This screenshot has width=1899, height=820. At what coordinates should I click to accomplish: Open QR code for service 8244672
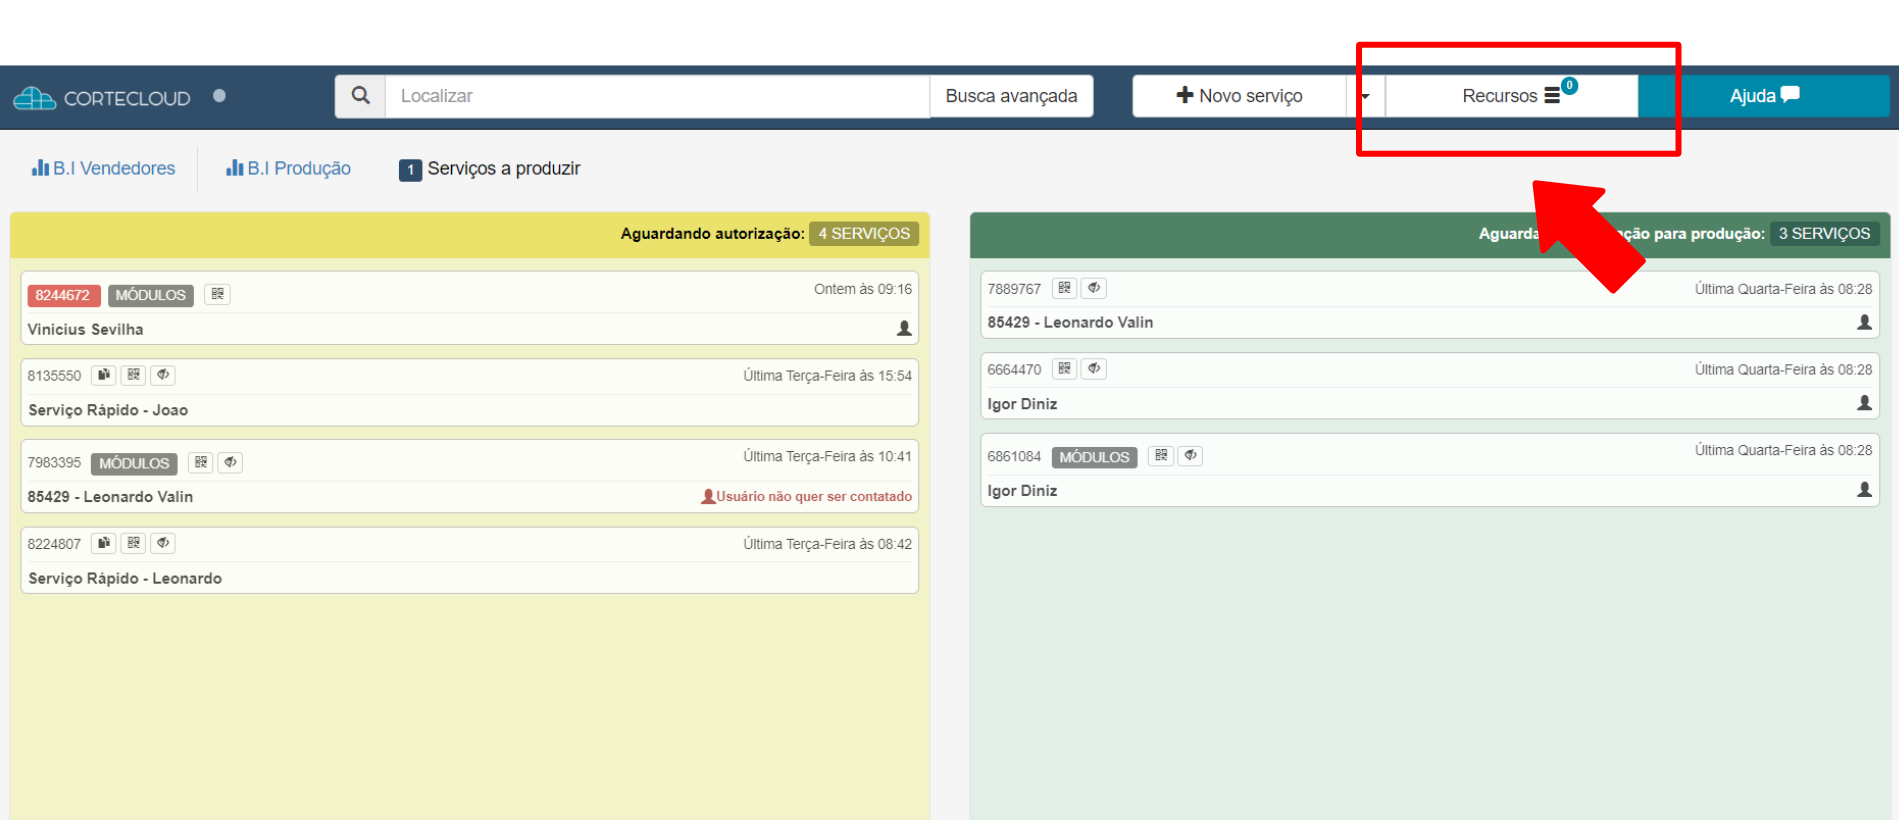(217, 294)
